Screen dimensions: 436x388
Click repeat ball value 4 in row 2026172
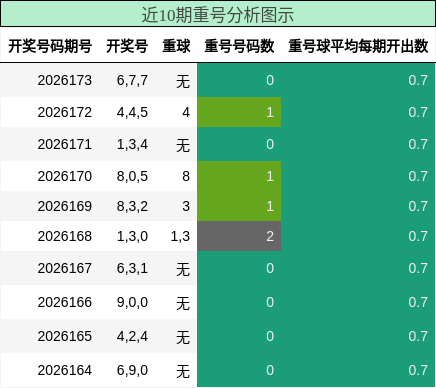coord(186,112)
